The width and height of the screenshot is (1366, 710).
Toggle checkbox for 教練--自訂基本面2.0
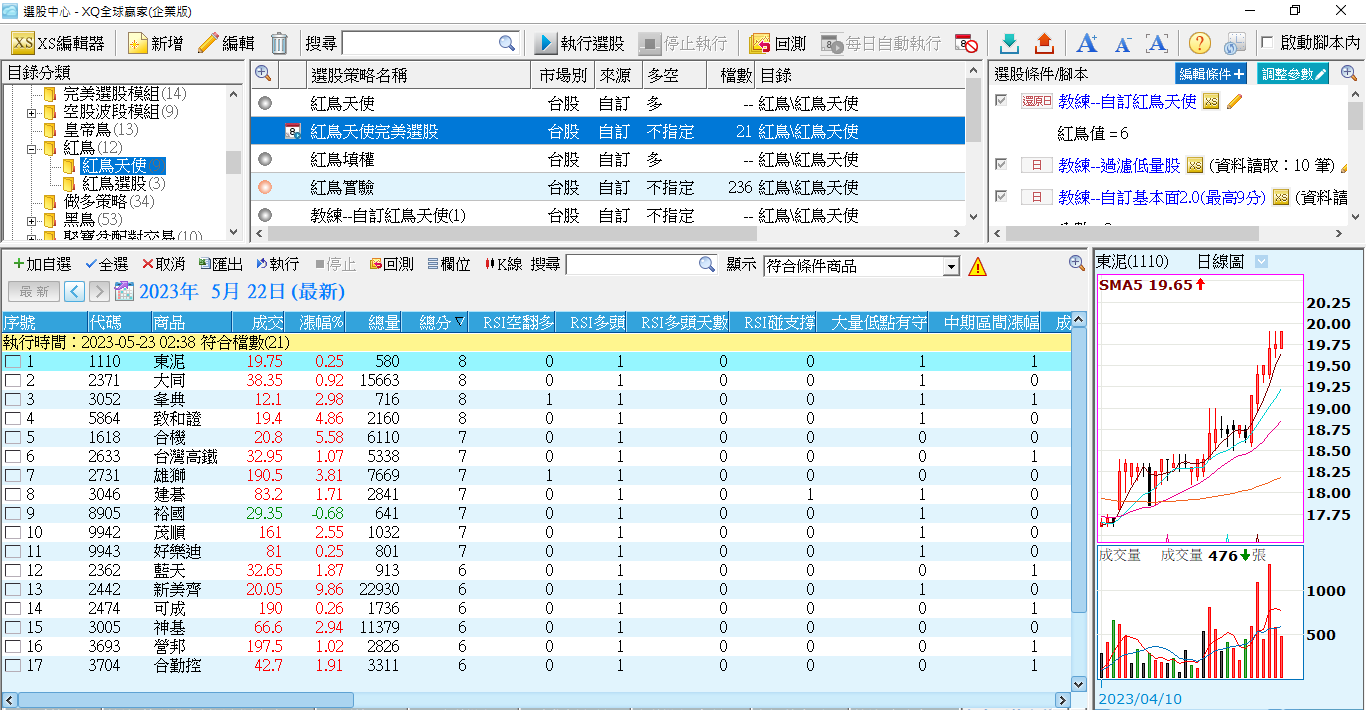(1002, 197)
